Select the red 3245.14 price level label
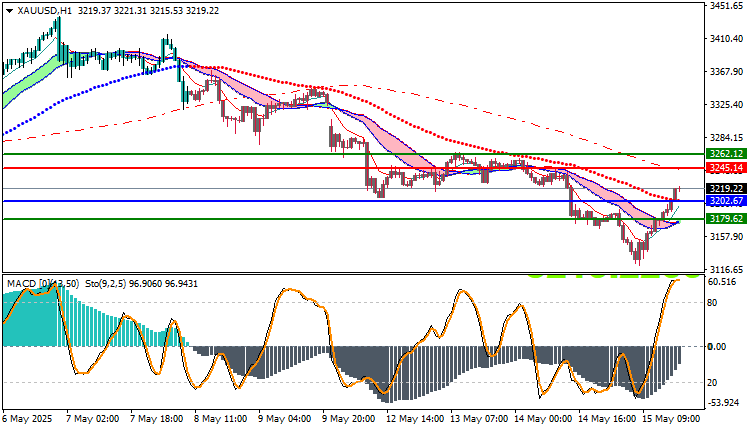The width and height of the screenshot is (750, 430). click(x=726, y=167)
